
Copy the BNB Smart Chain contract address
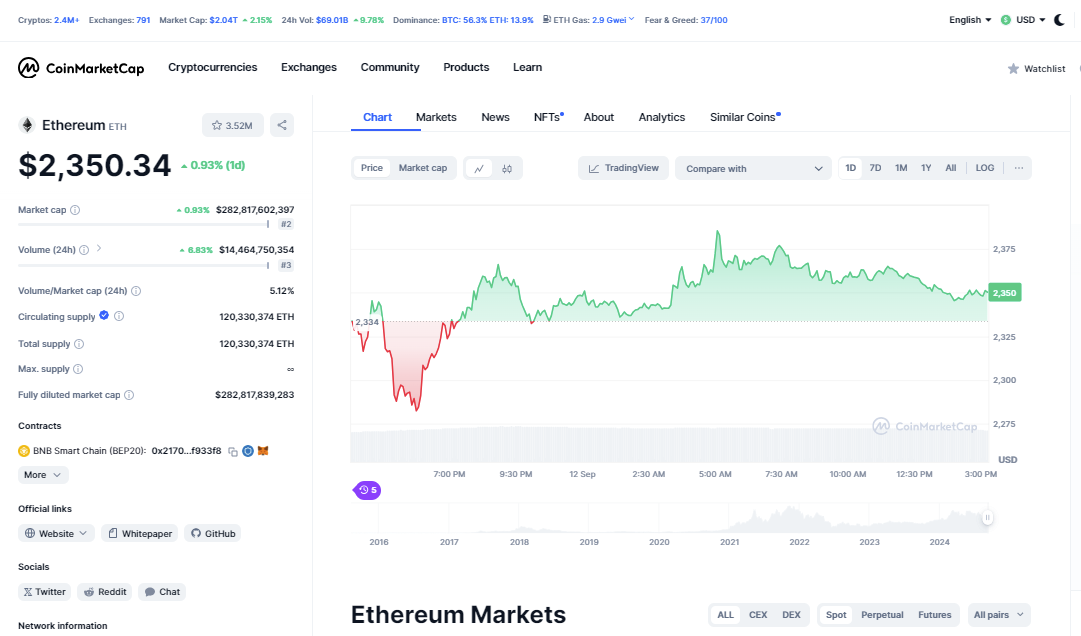click(232, 451)
